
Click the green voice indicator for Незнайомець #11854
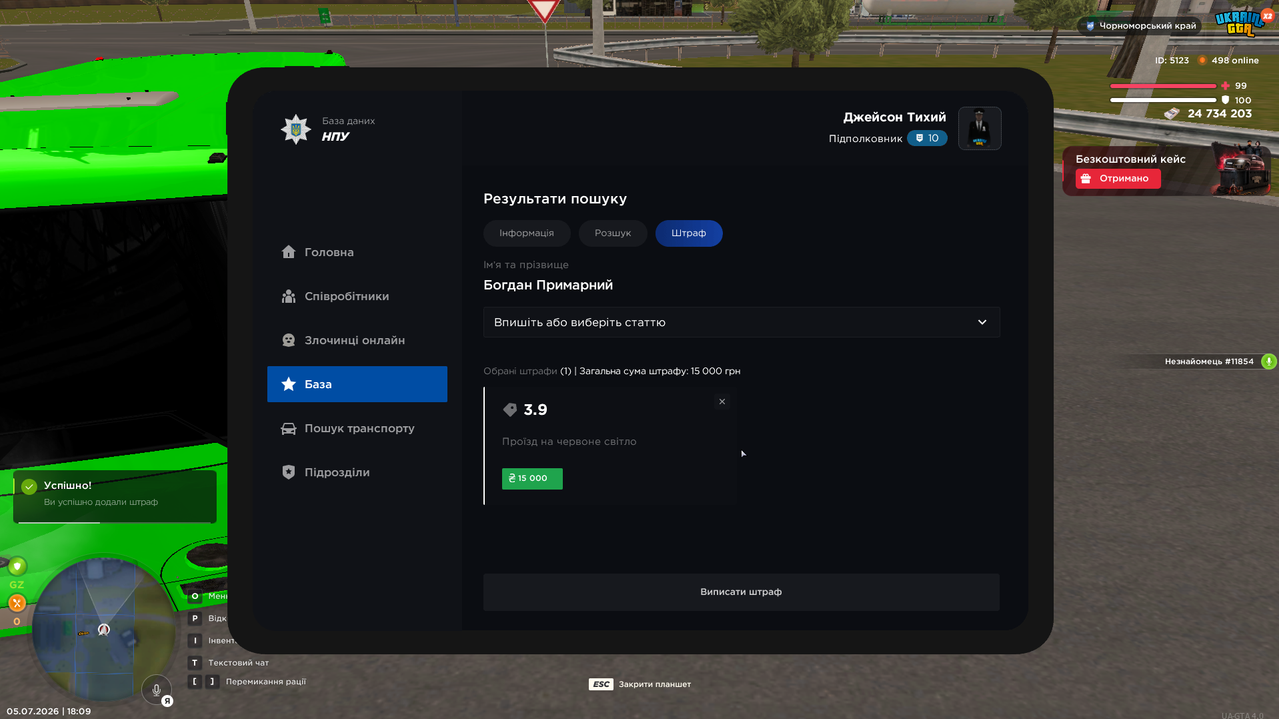point(1269,362)
